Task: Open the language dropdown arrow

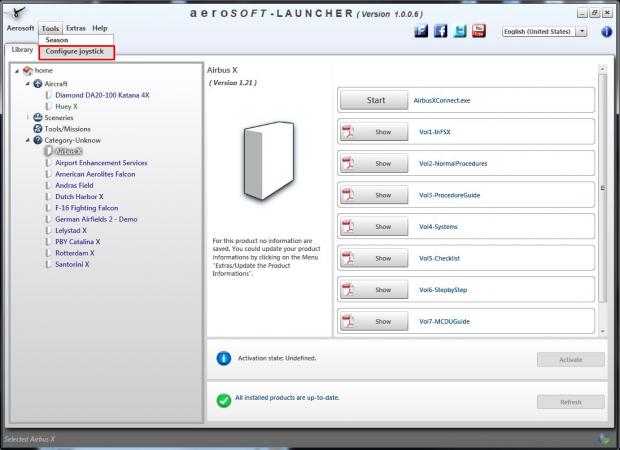Action: point(581,31)
